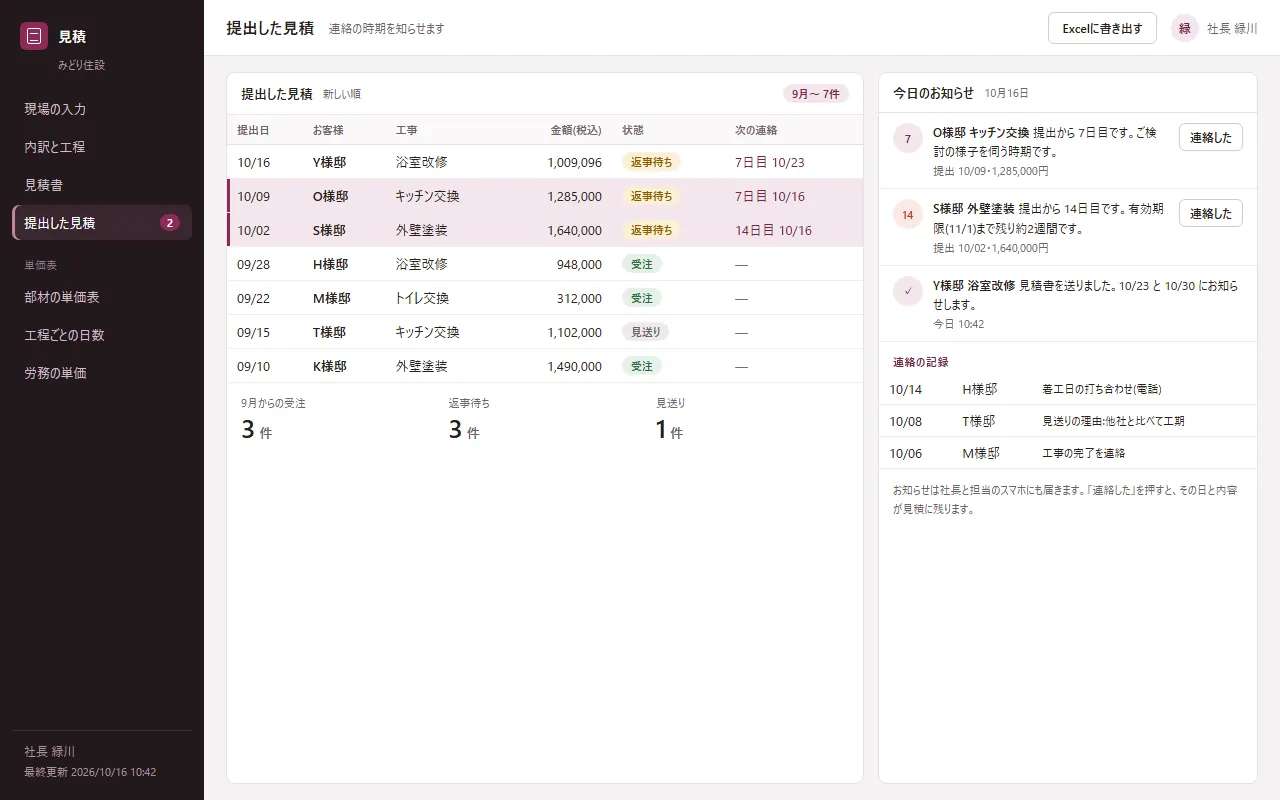Click the 受注 status badge for M様邸
The image size is (1280, 800).
click(x=642, y=298)
